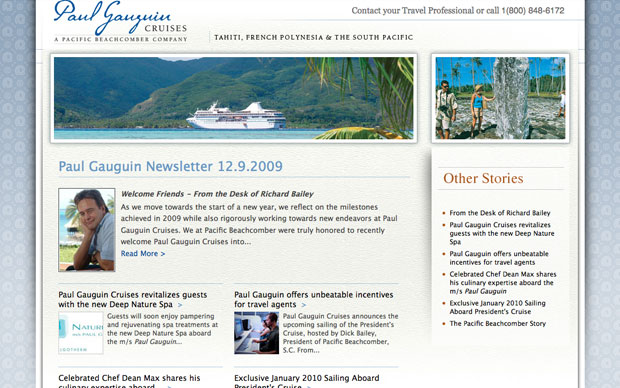Click the Paul Gauguin Newsletter 12.9.2009 title
The width and height of the screenshot is (620, 388).
(170, 166)
